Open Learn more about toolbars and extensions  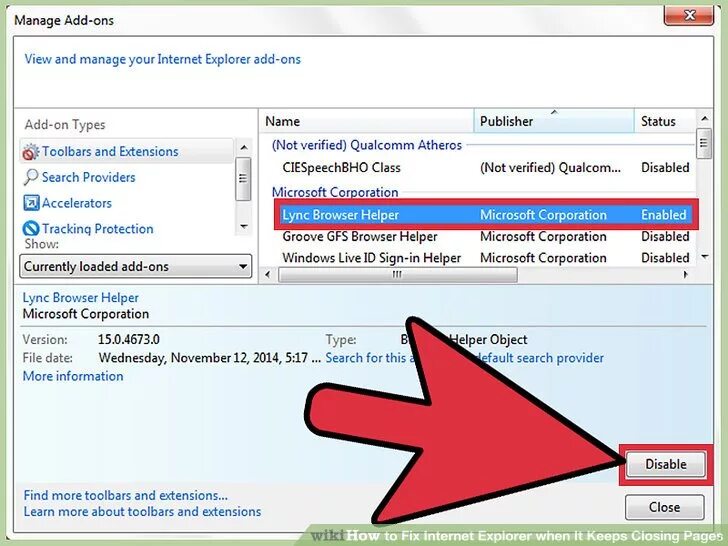point(142,512)
